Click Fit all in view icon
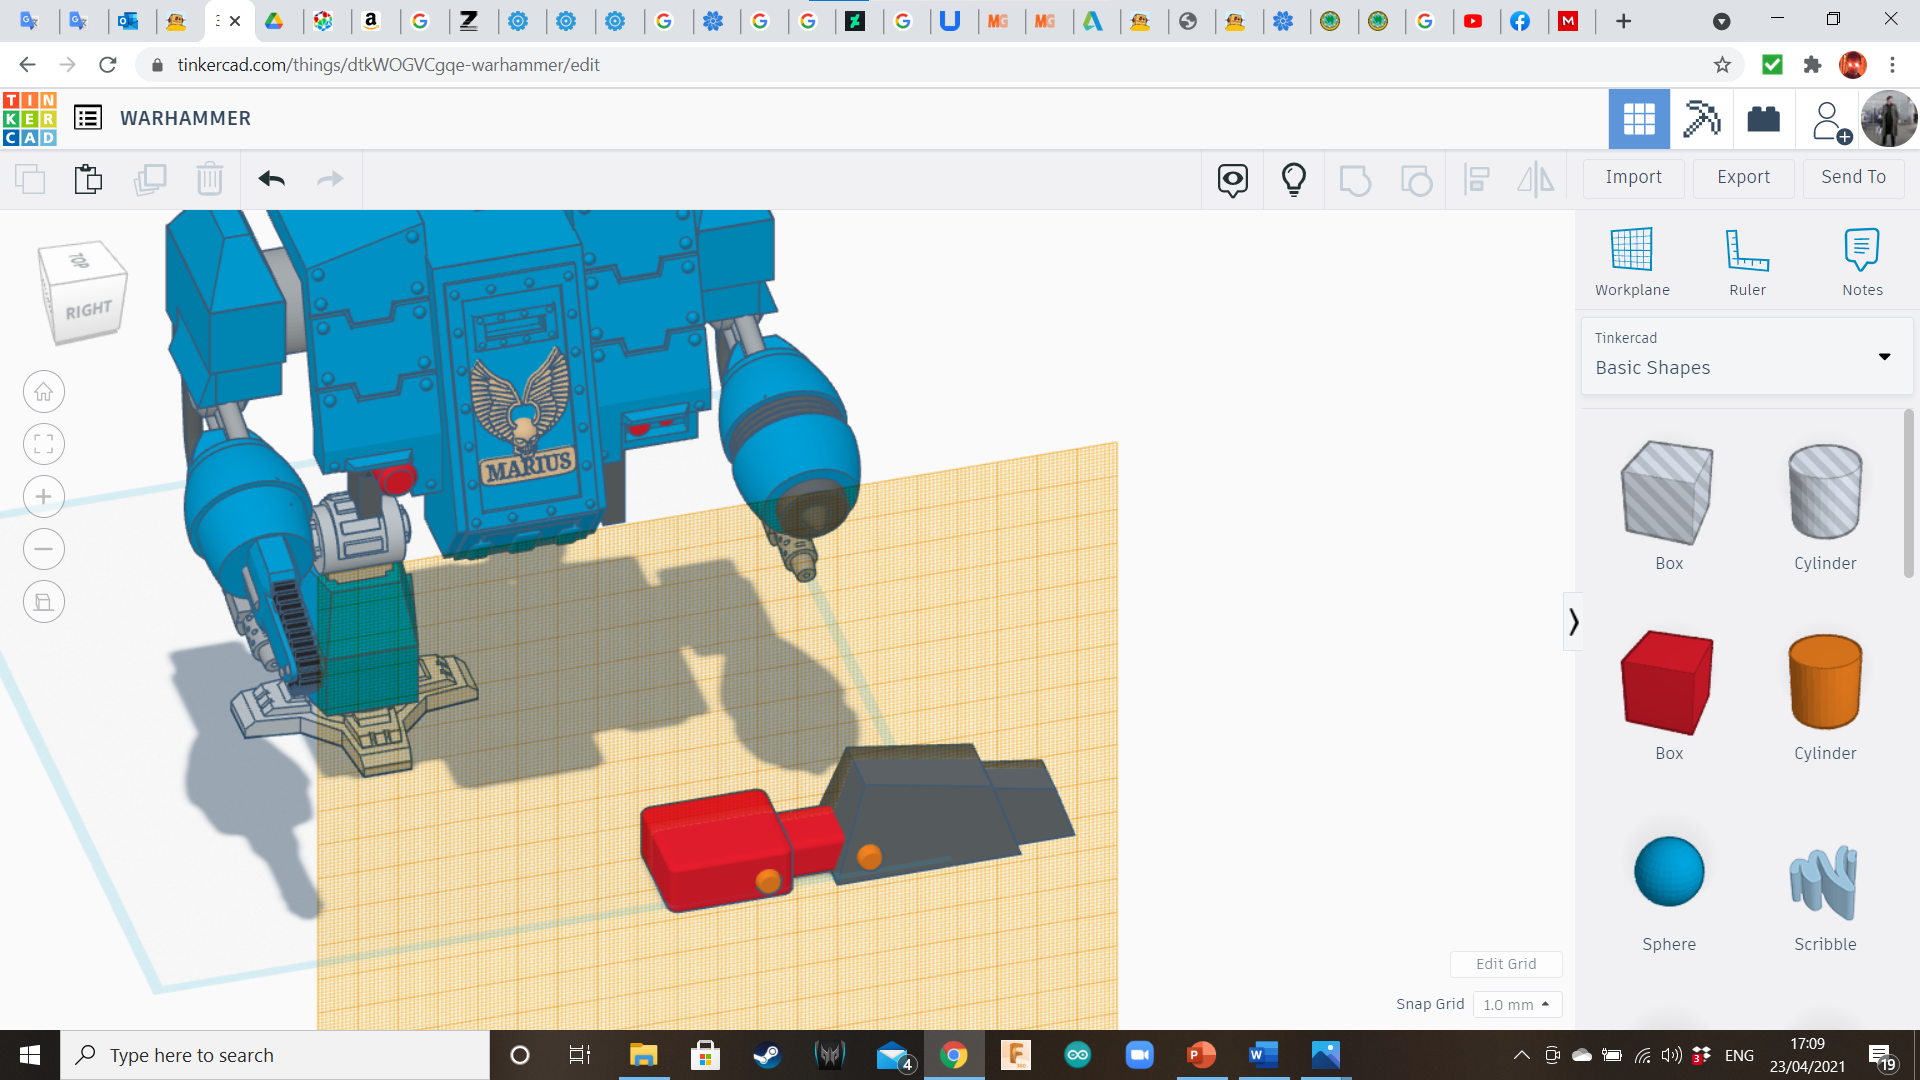The width and height of the screenshot is (1920, 1080). [44, 444]
